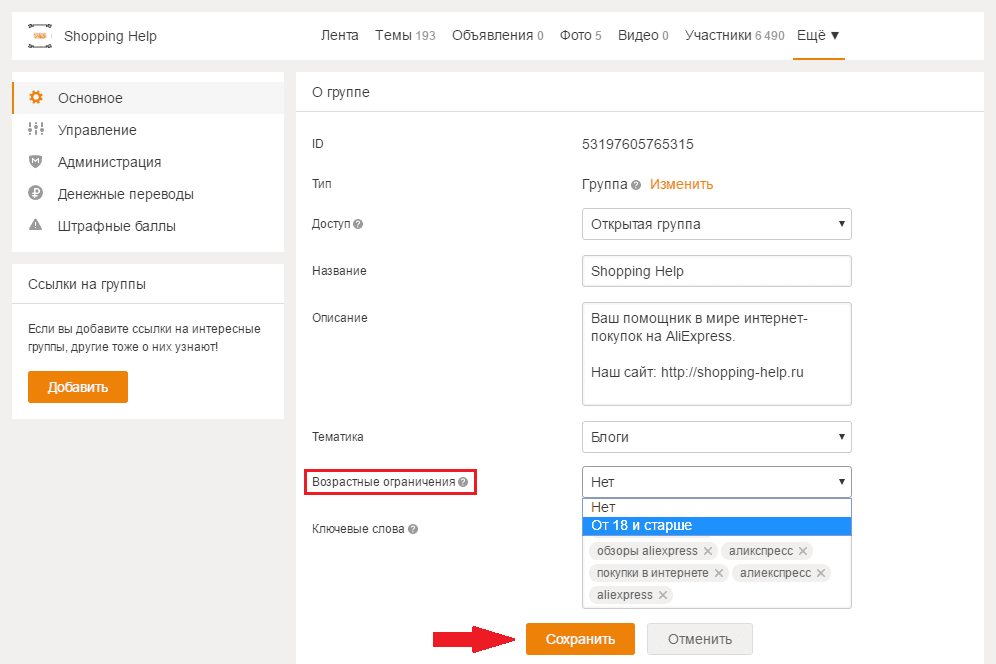Remove the обзоры aliexpress keyword tag
Viewport: 996px width, 664px height.
coord(708,551)
